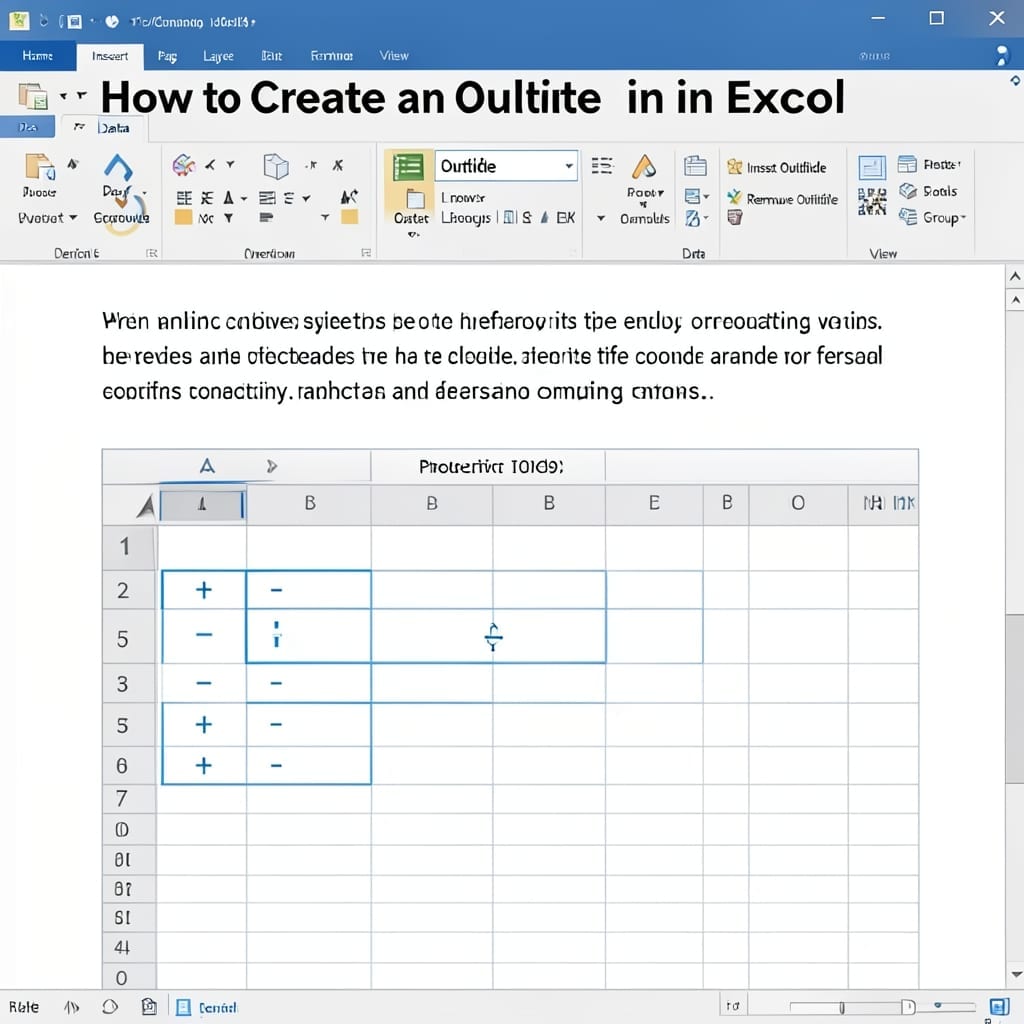
Task: Click the table sheet icon above Drta
Action: pyautogui.click(x=695, y=166)
